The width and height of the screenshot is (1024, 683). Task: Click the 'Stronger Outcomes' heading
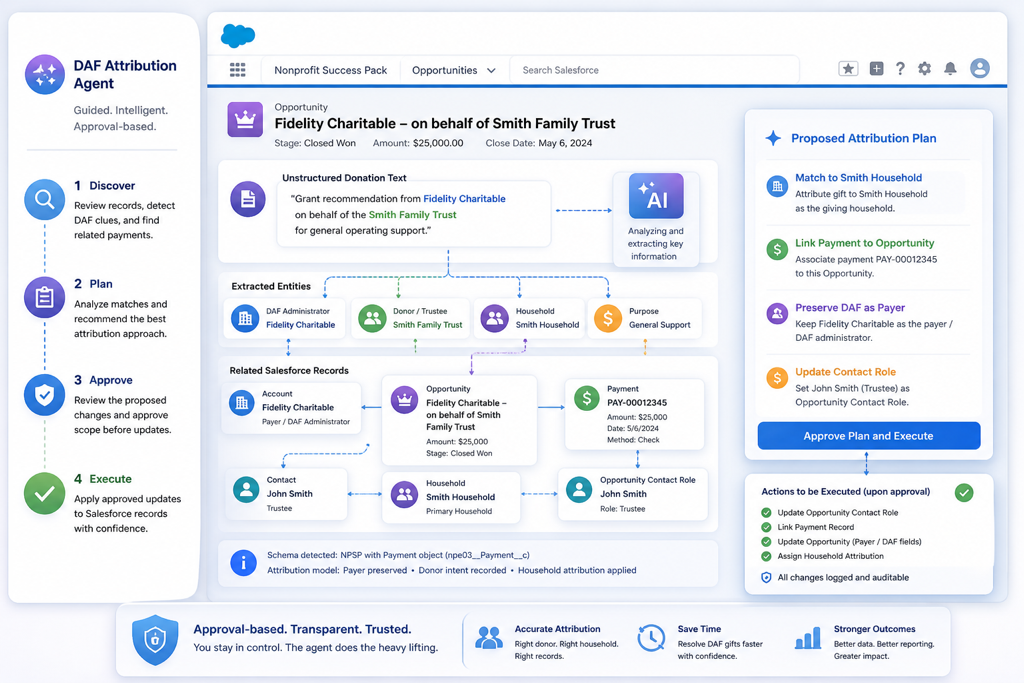(x=874, y=629)
